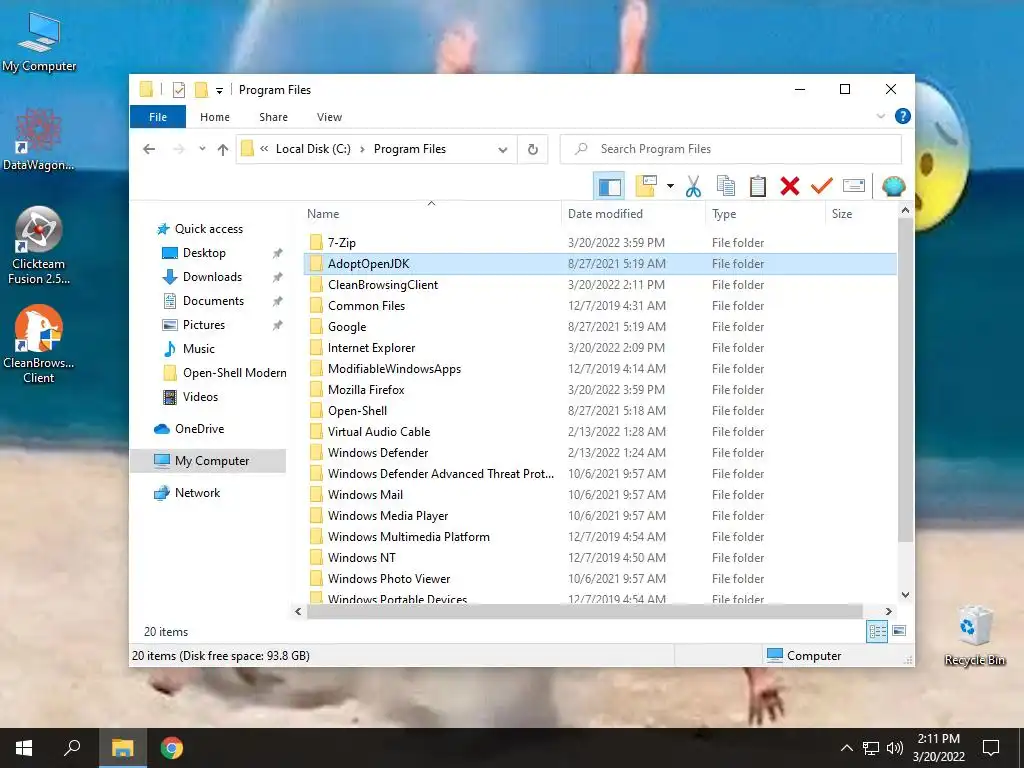1024x768 pixels.
Task: Switch to the View ribbon tab
Action: [329, 117]
